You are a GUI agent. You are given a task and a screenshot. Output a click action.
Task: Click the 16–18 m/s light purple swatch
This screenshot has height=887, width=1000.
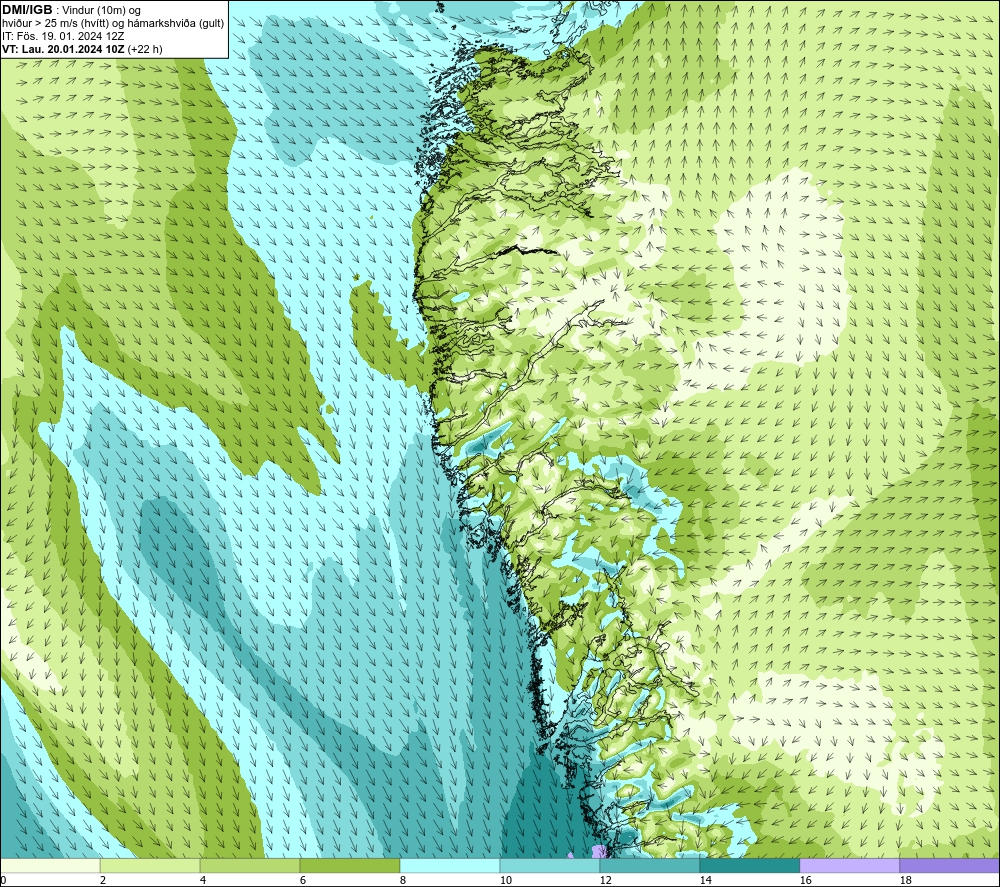click(x=849, y=865)
